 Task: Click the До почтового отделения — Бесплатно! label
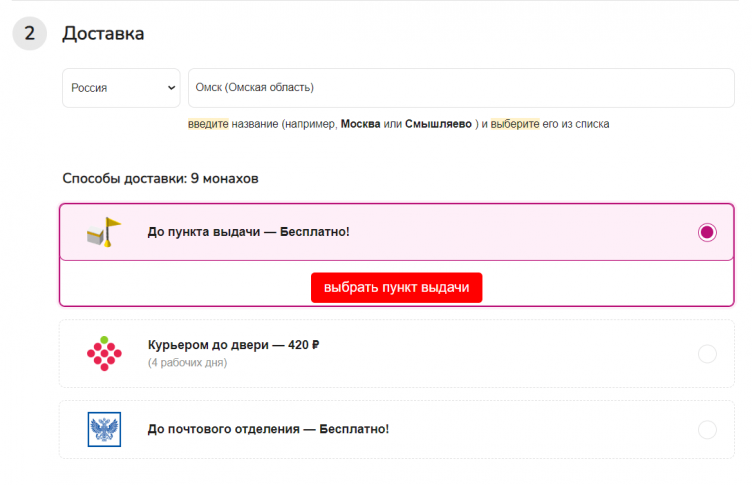point(268,429)
